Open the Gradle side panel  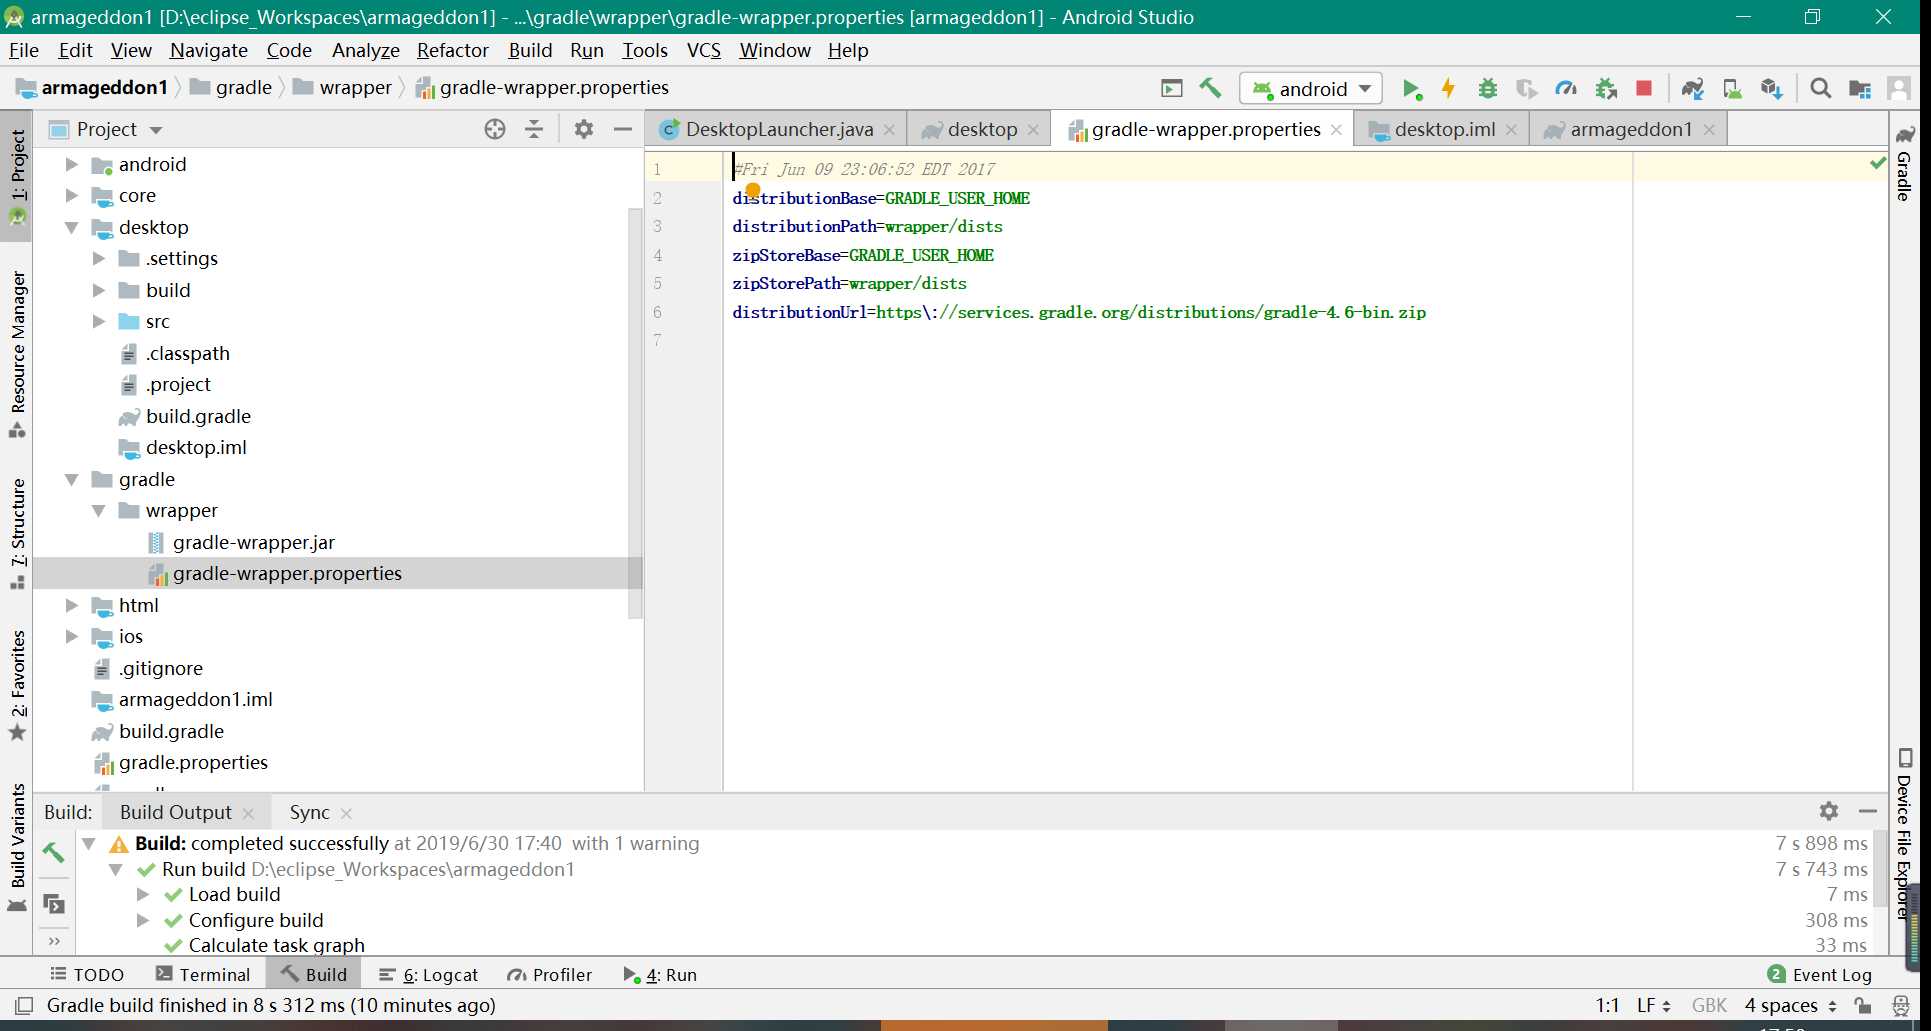pos(1904,163)
